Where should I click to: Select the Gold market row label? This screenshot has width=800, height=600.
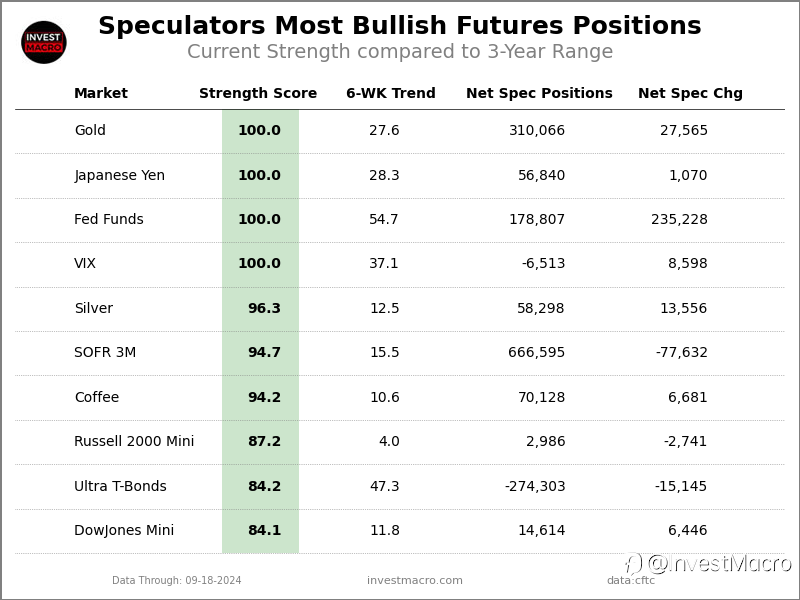pyautogui.click(x=90, y=131)
